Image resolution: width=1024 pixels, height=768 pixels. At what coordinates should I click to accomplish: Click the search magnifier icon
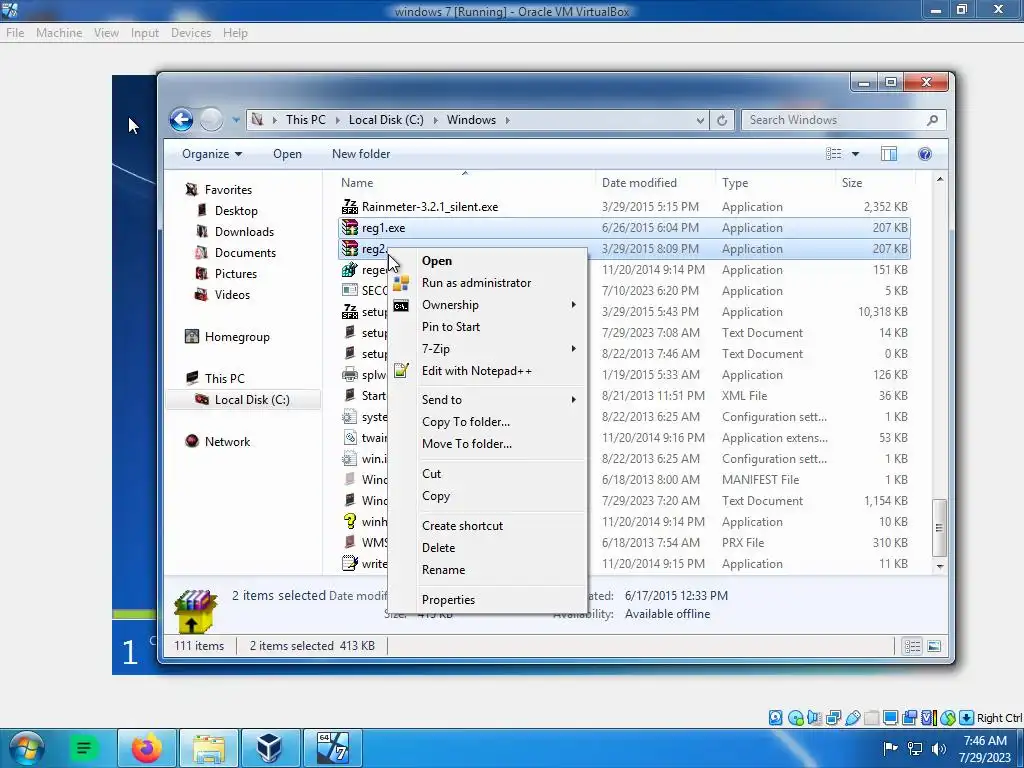933,120
